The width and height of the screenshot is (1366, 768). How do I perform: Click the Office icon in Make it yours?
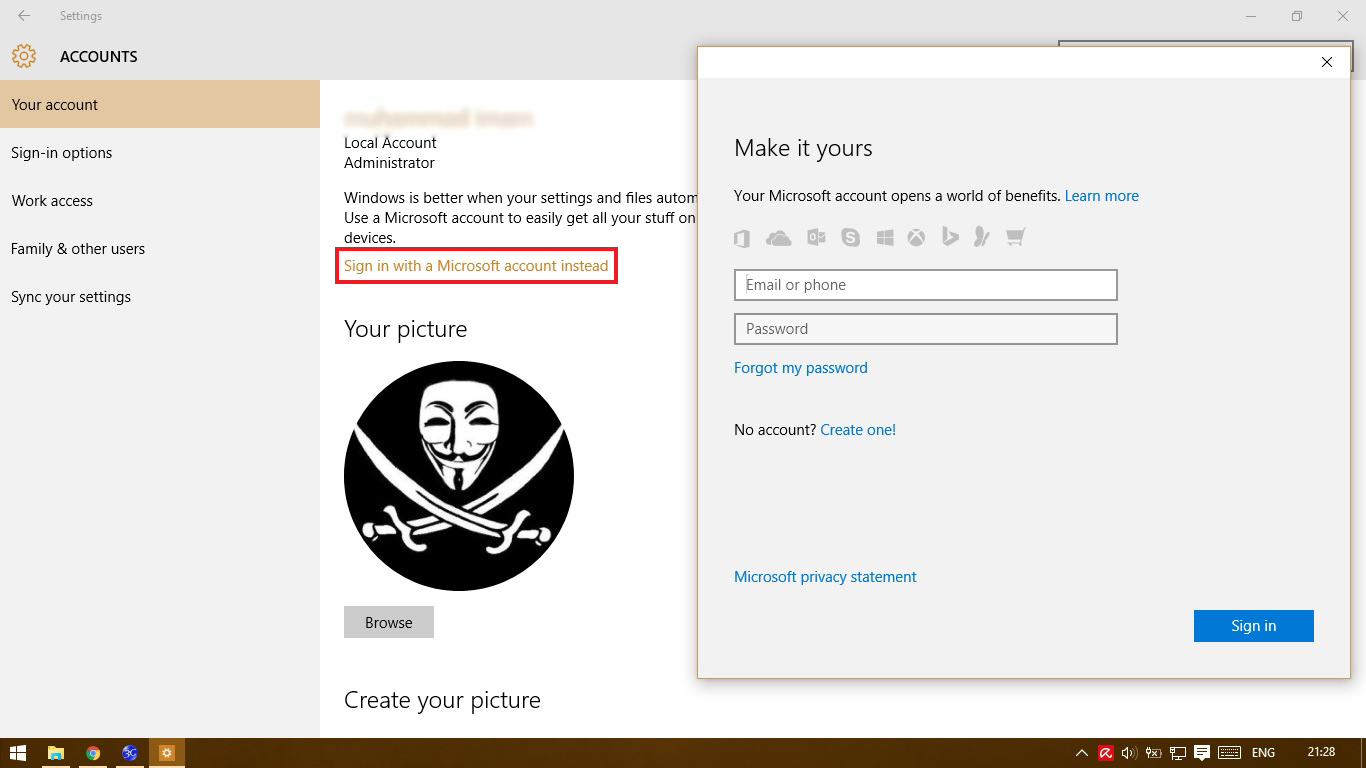tap(742, 237)
